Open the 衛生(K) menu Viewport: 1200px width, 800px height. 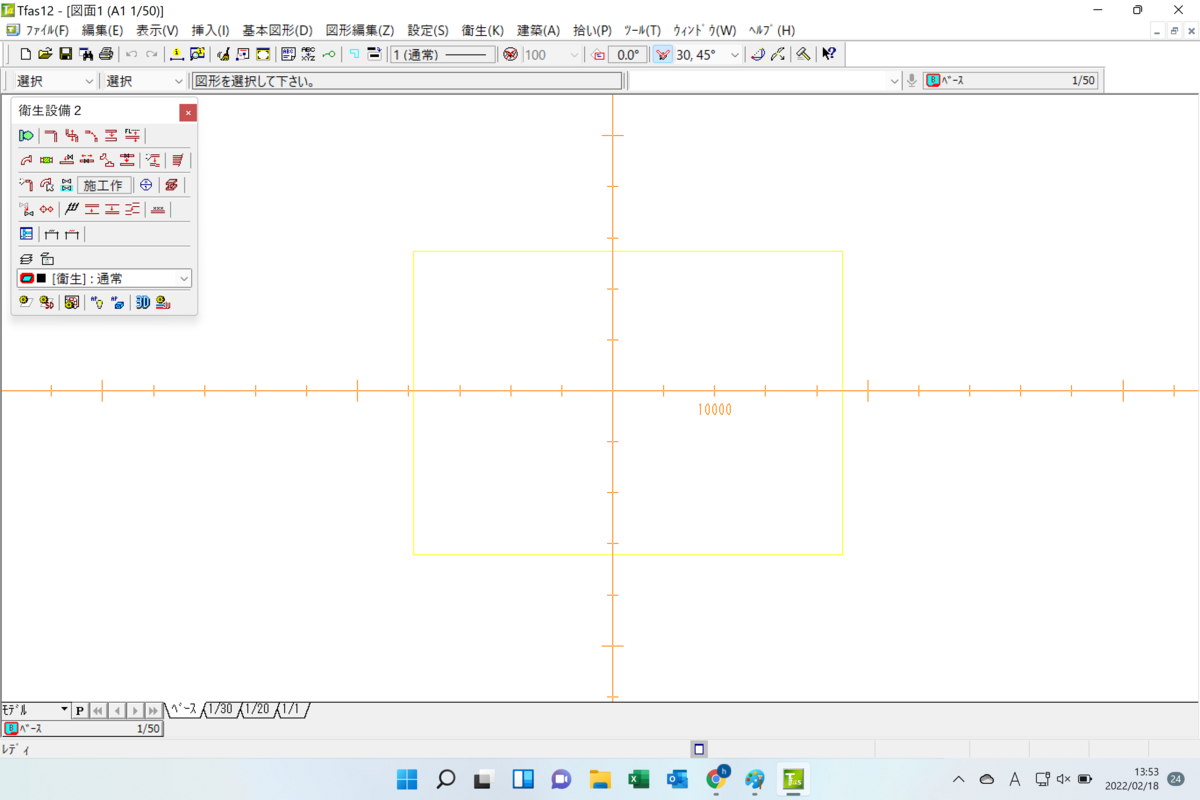pos(482,30)
